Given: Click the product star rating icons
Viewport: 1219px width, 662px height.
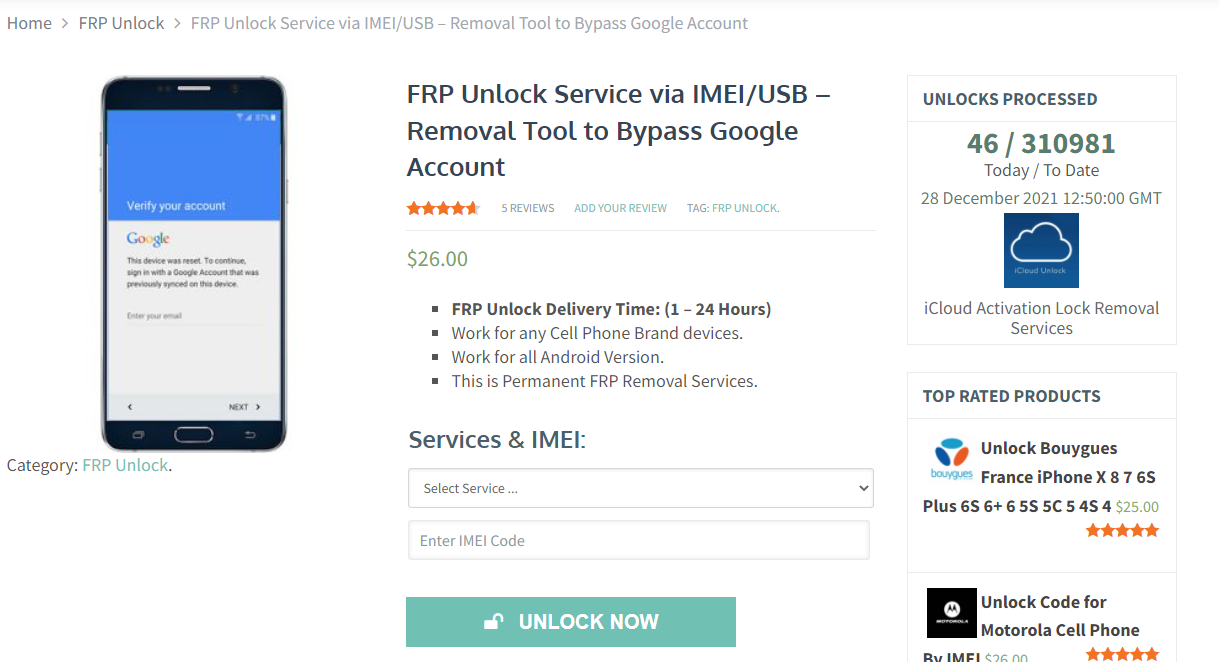Looking at the screenshot, I should tap(443, 208).
